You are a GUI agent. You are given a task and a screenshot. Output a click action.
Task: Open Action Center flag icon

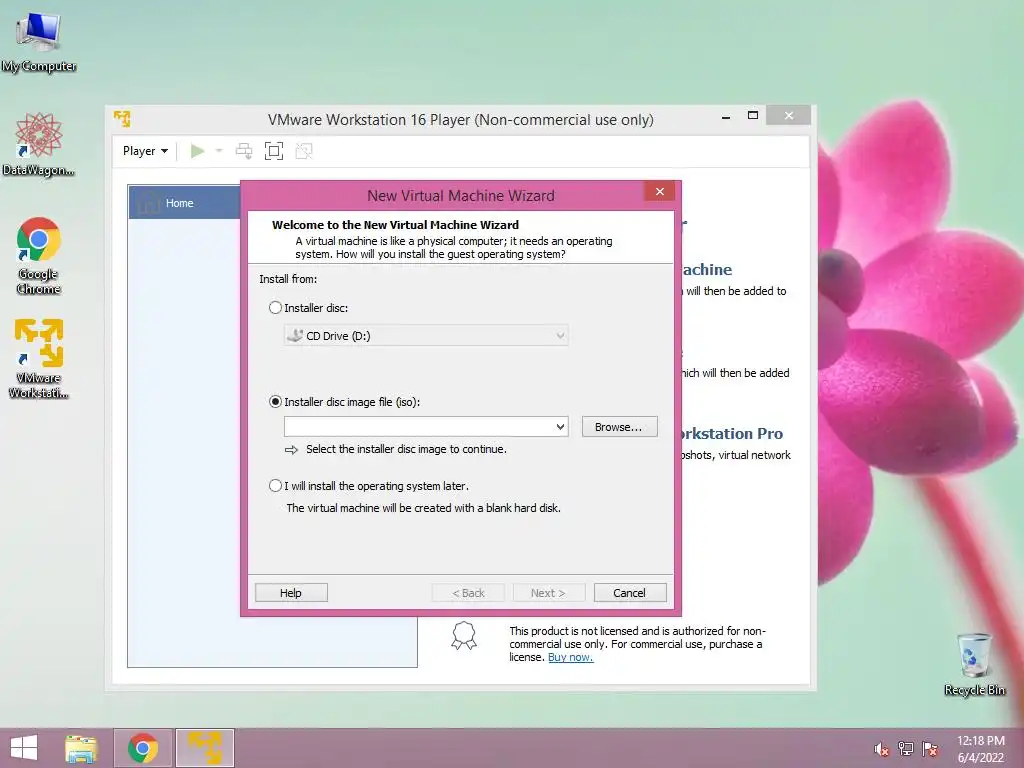[930, 749]
